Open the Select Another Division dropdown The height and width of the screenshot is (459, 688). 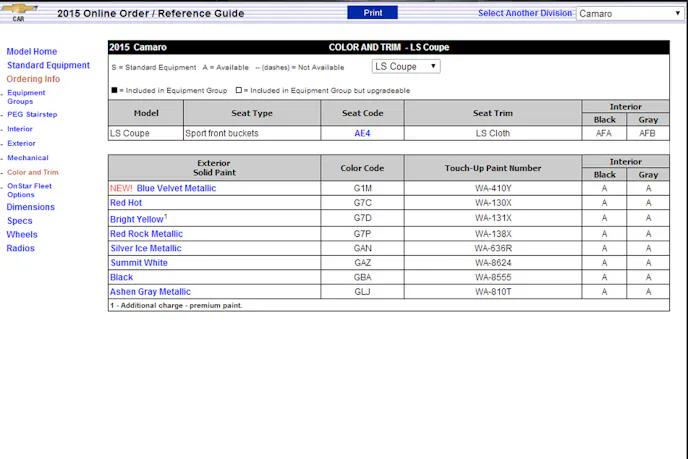coord(630,13)
